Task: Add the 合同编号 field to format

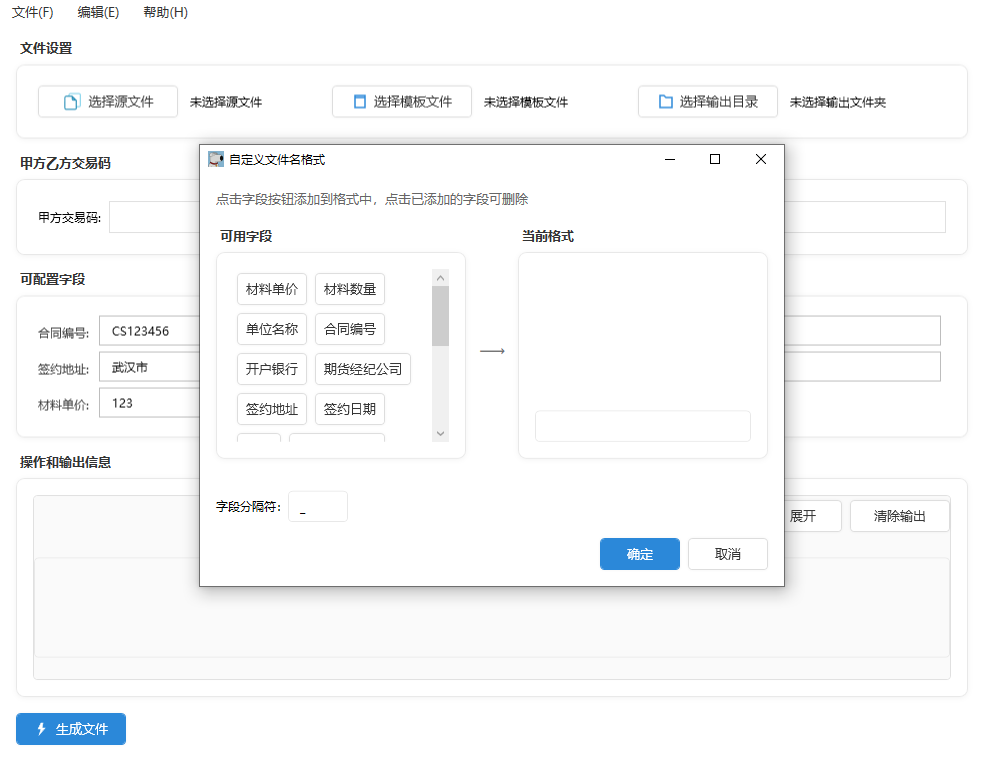Action: click(x=350, y=329)
